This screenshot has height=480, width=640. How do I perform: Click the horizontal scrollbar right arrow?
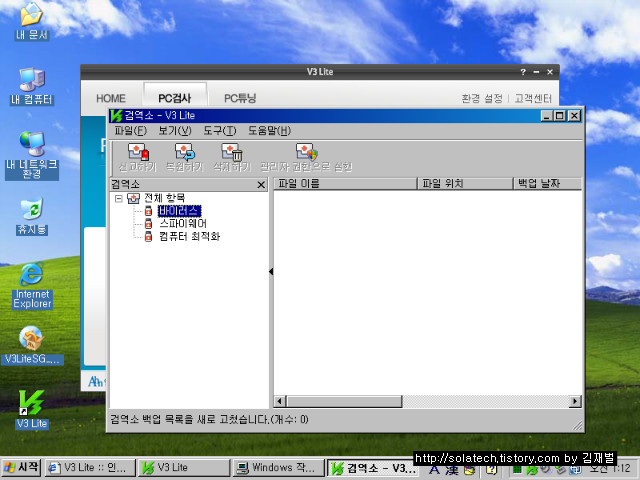575,402
